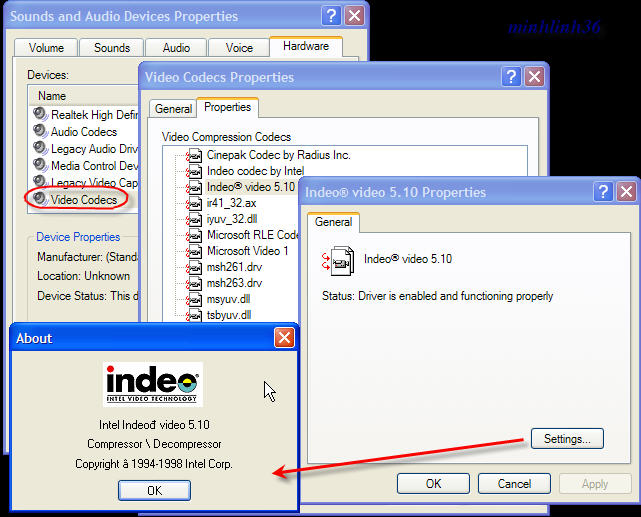
Task: Select 'Video Codecs' in Devices list
Action: (84, 199)
